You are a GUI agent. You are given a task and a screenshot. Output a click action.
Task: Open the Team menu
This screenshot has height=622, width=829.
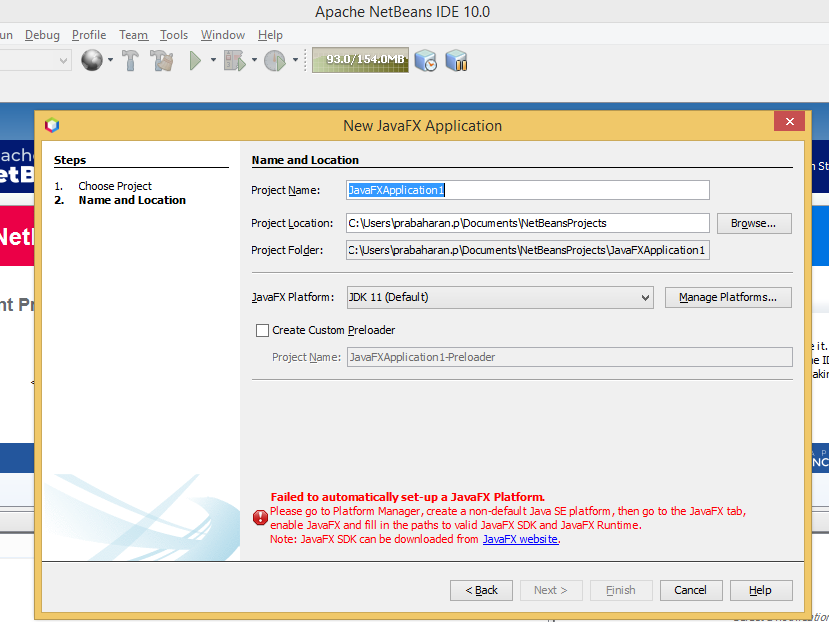pyautogui.click(x=133, y=35)
